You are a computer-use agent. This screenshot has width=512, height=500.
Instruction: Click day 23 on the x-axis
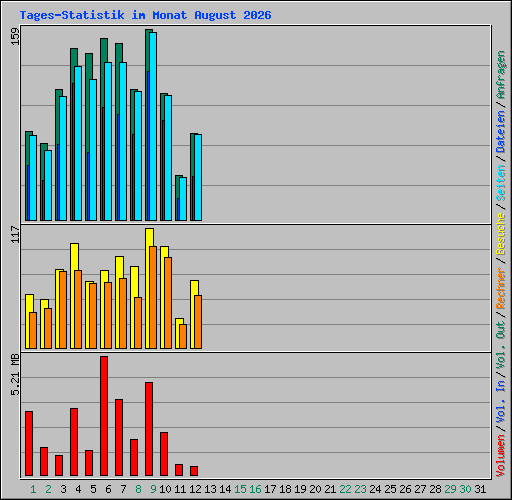tap(360, 489)
